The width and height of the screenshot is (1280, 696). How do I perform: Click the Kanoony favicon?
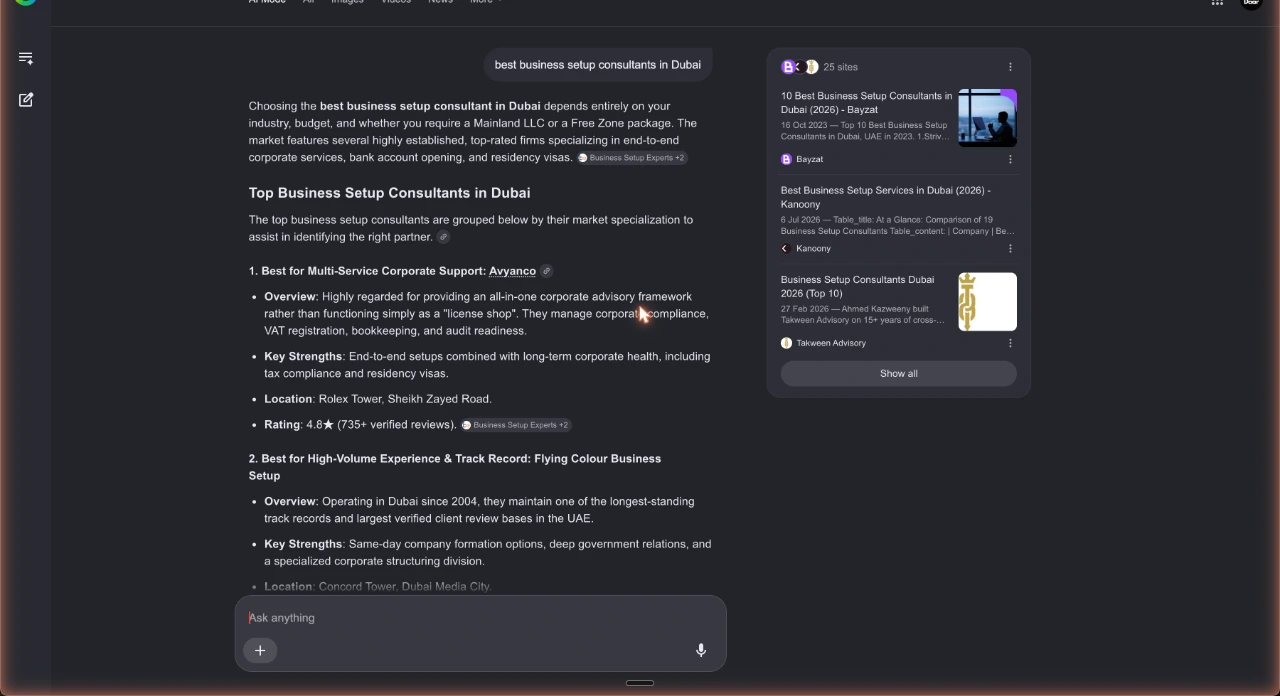tap(786, 248)
